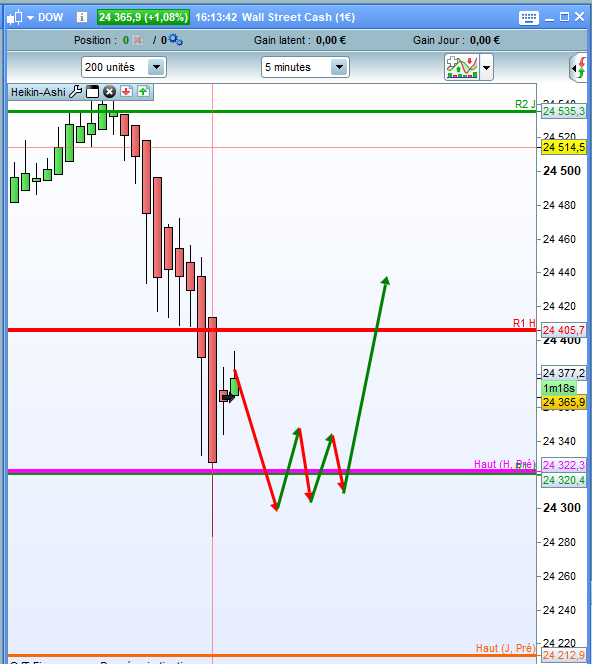Click the '24 500' price axis label
The height and width of the screenshot is (664, 592).
(562, 171)
